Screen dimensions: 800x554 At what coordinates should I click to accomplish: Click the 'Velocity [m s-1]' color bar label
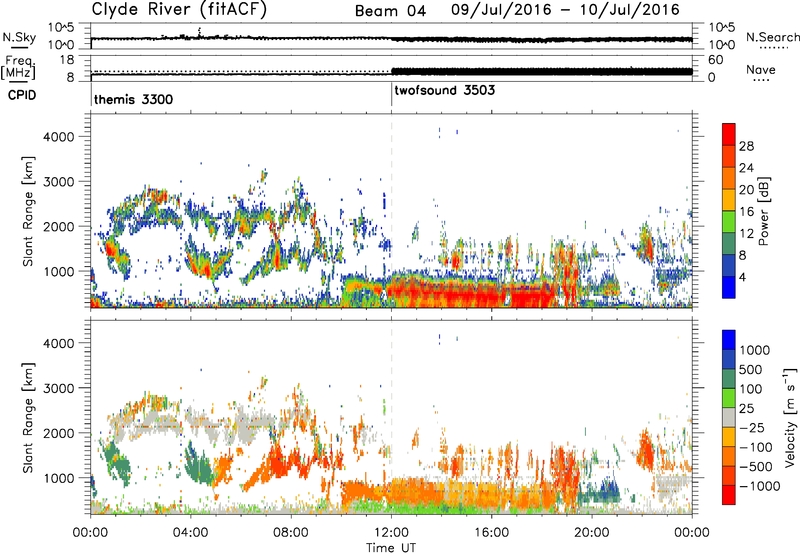(x=790, y=417)
